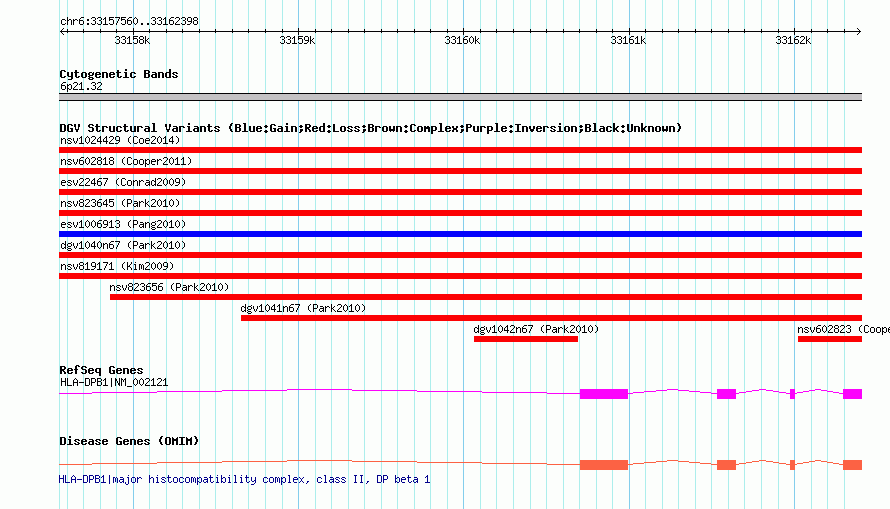
Task: Select the red bar under nsv819171
Action: (460, 276)
